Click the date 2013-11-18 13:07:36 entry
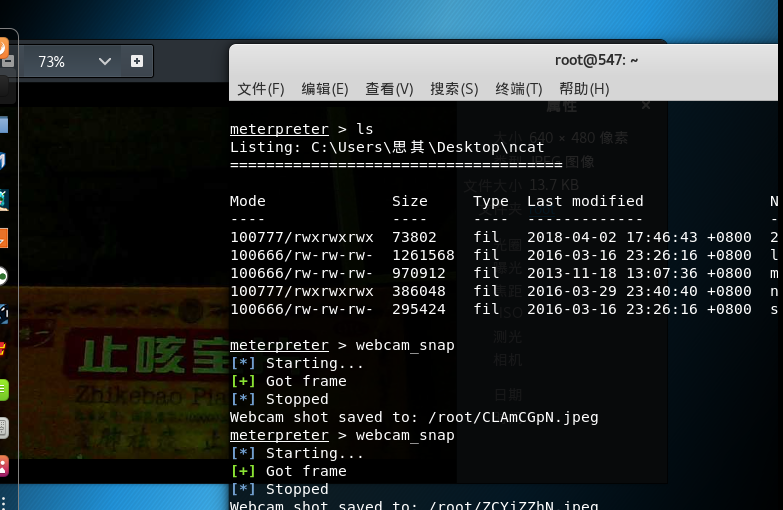The width and height of the screenshot is (783, 510). [x=612, y=273]
